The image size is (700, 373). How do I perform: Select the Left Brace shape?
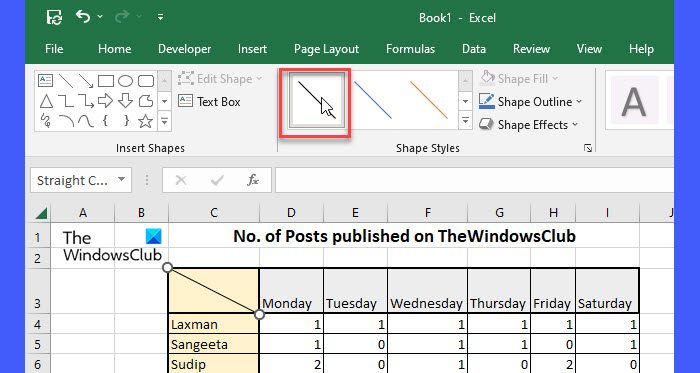click(106, 121)
